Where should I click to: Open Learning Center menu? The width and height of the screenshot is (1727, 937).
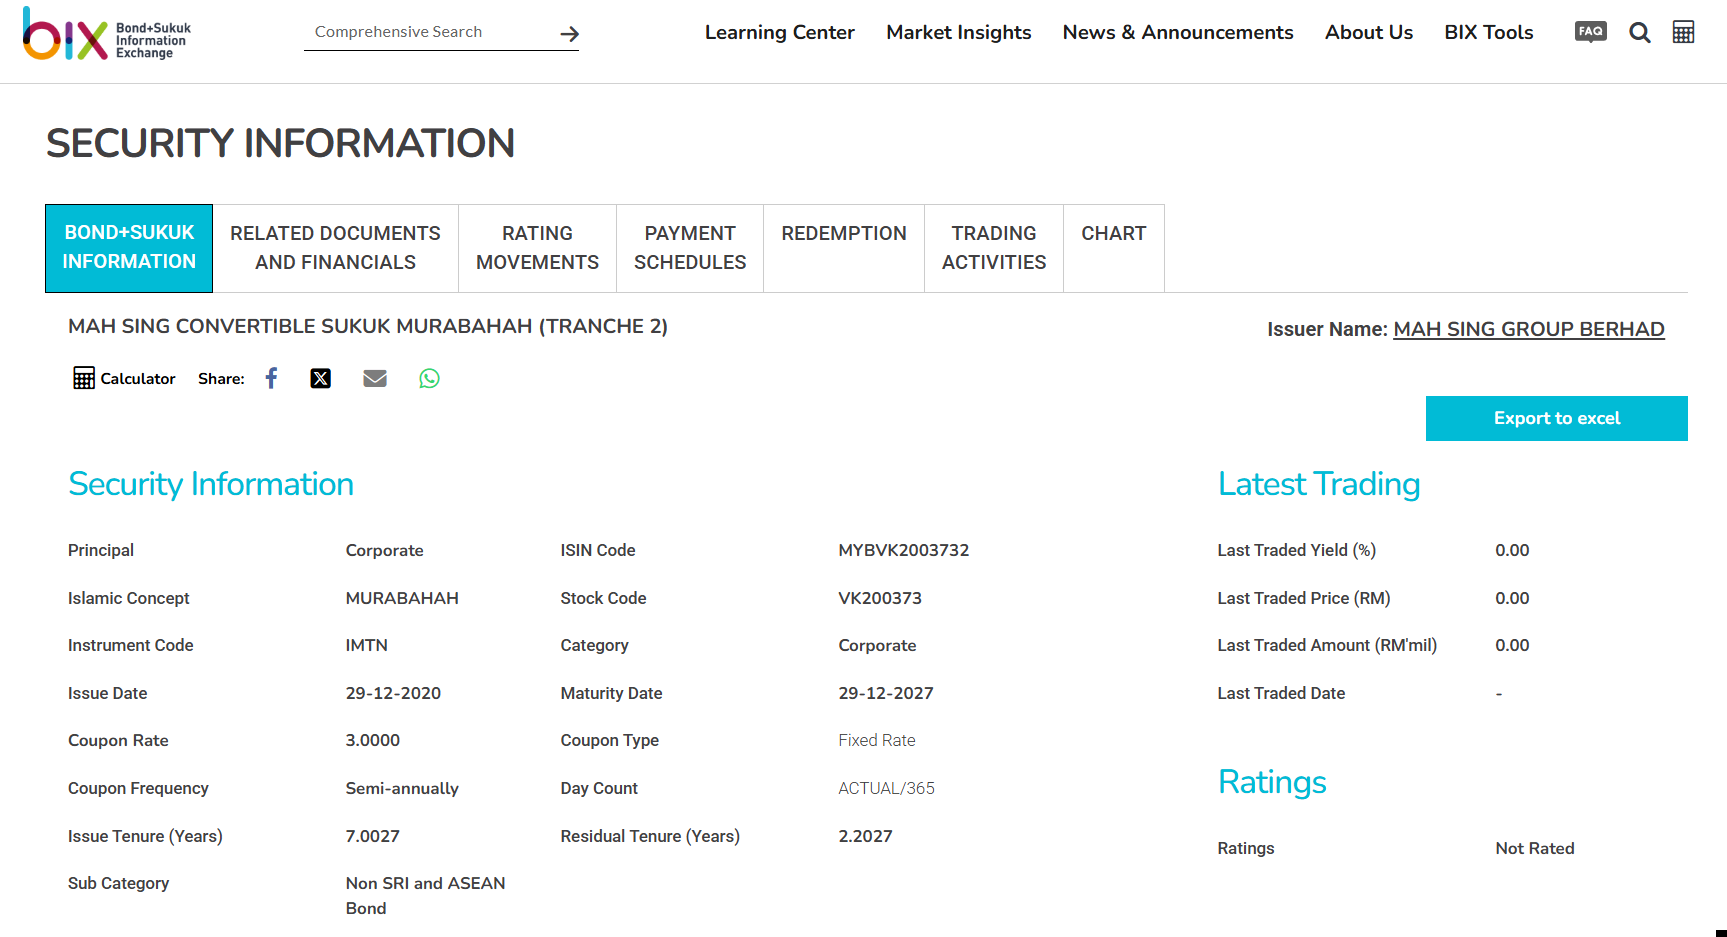tap(779, 32)
